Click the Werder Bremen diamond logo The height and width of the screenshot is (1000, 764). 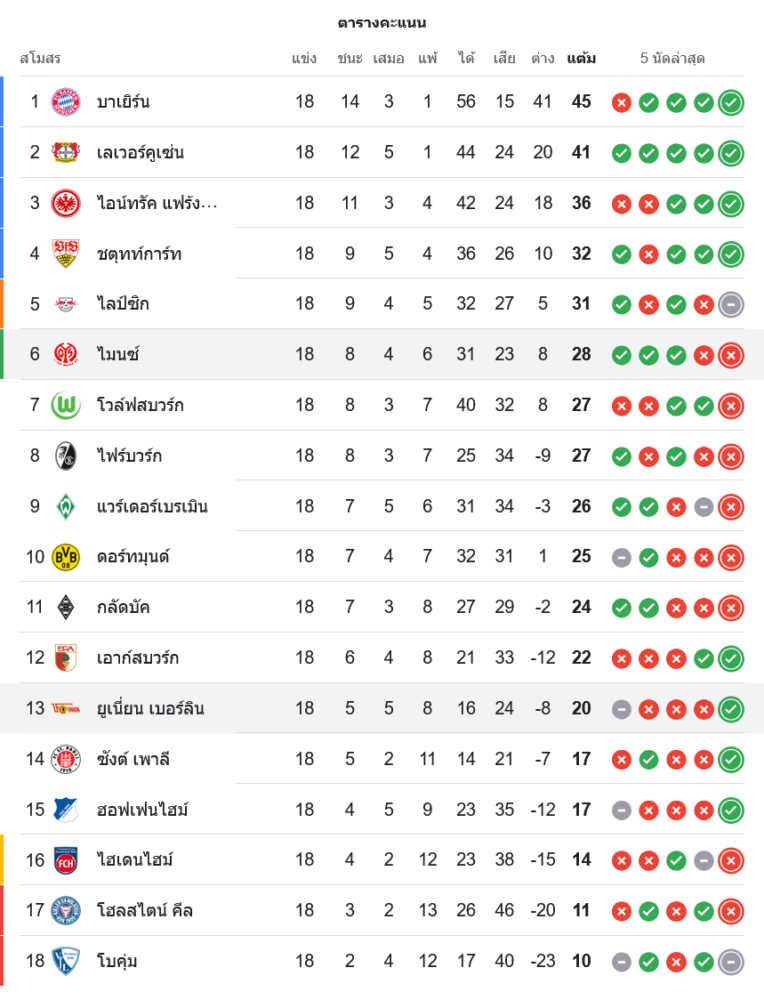pos(65,506)
